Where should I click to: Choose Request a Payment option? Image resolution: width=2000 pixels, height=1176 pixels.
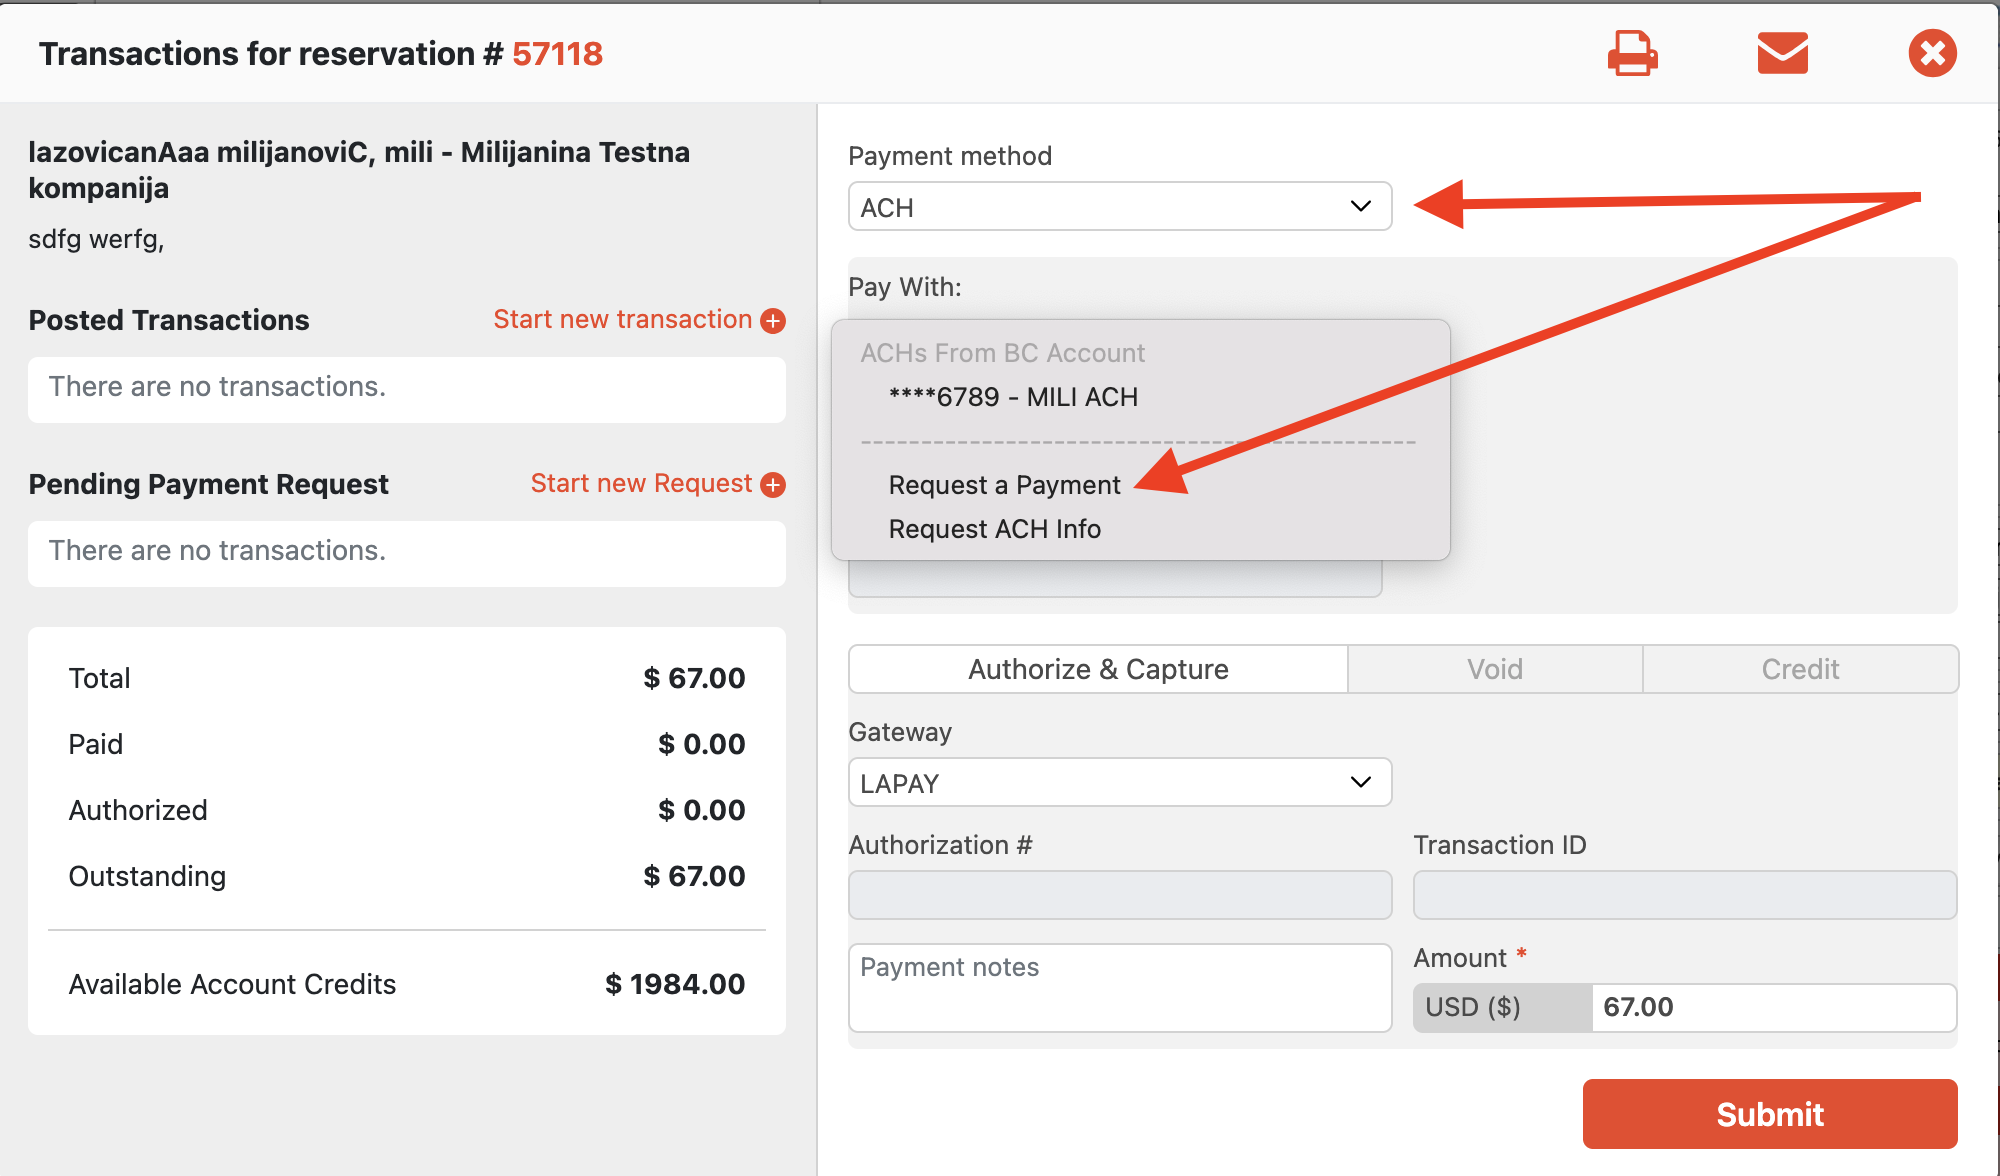coord(1004,485)
